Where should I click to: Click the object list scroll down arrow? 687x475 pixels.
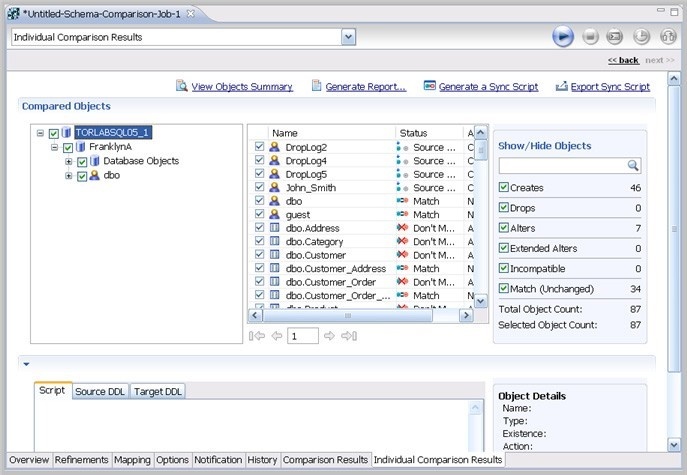coord(481,301)
